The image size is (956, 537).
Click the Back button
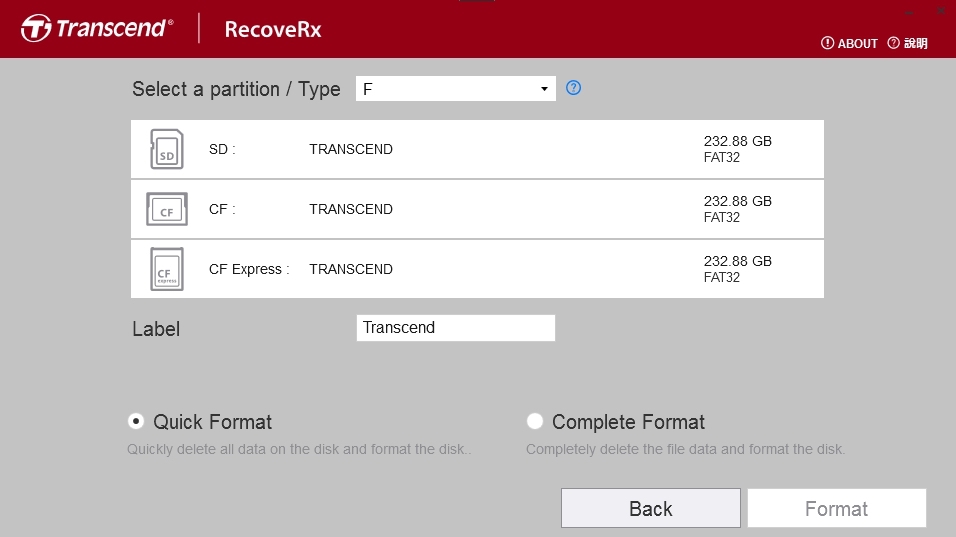click(651, 508)
